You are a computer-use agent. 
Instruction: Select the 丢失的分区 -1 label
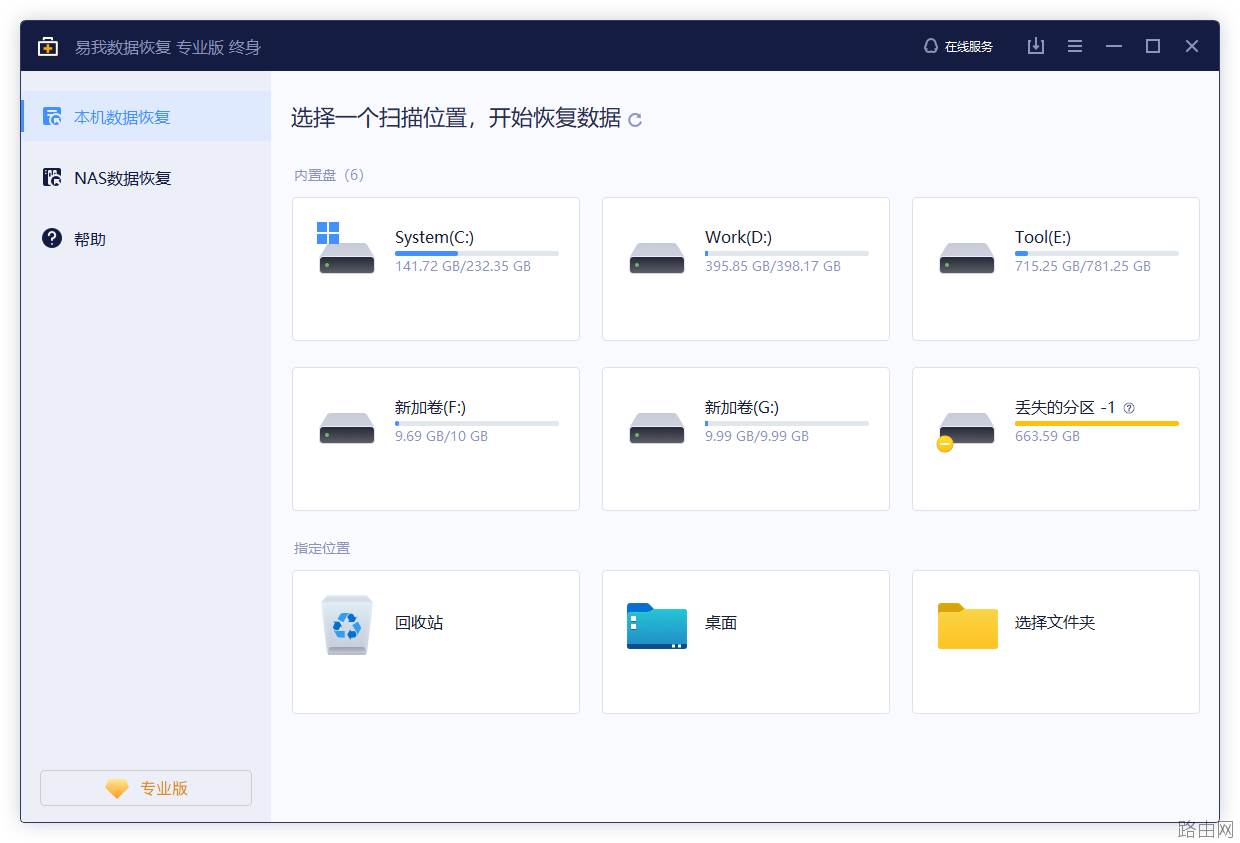click(x=1065, y=407)
